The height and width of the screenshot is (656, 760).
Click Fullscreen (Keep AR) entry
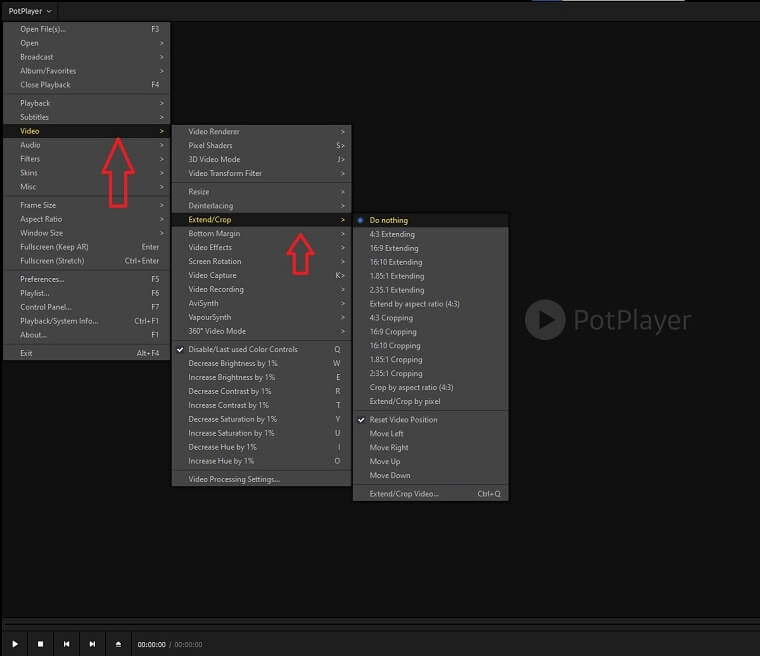pyautogui.click(x=87, y=247)
